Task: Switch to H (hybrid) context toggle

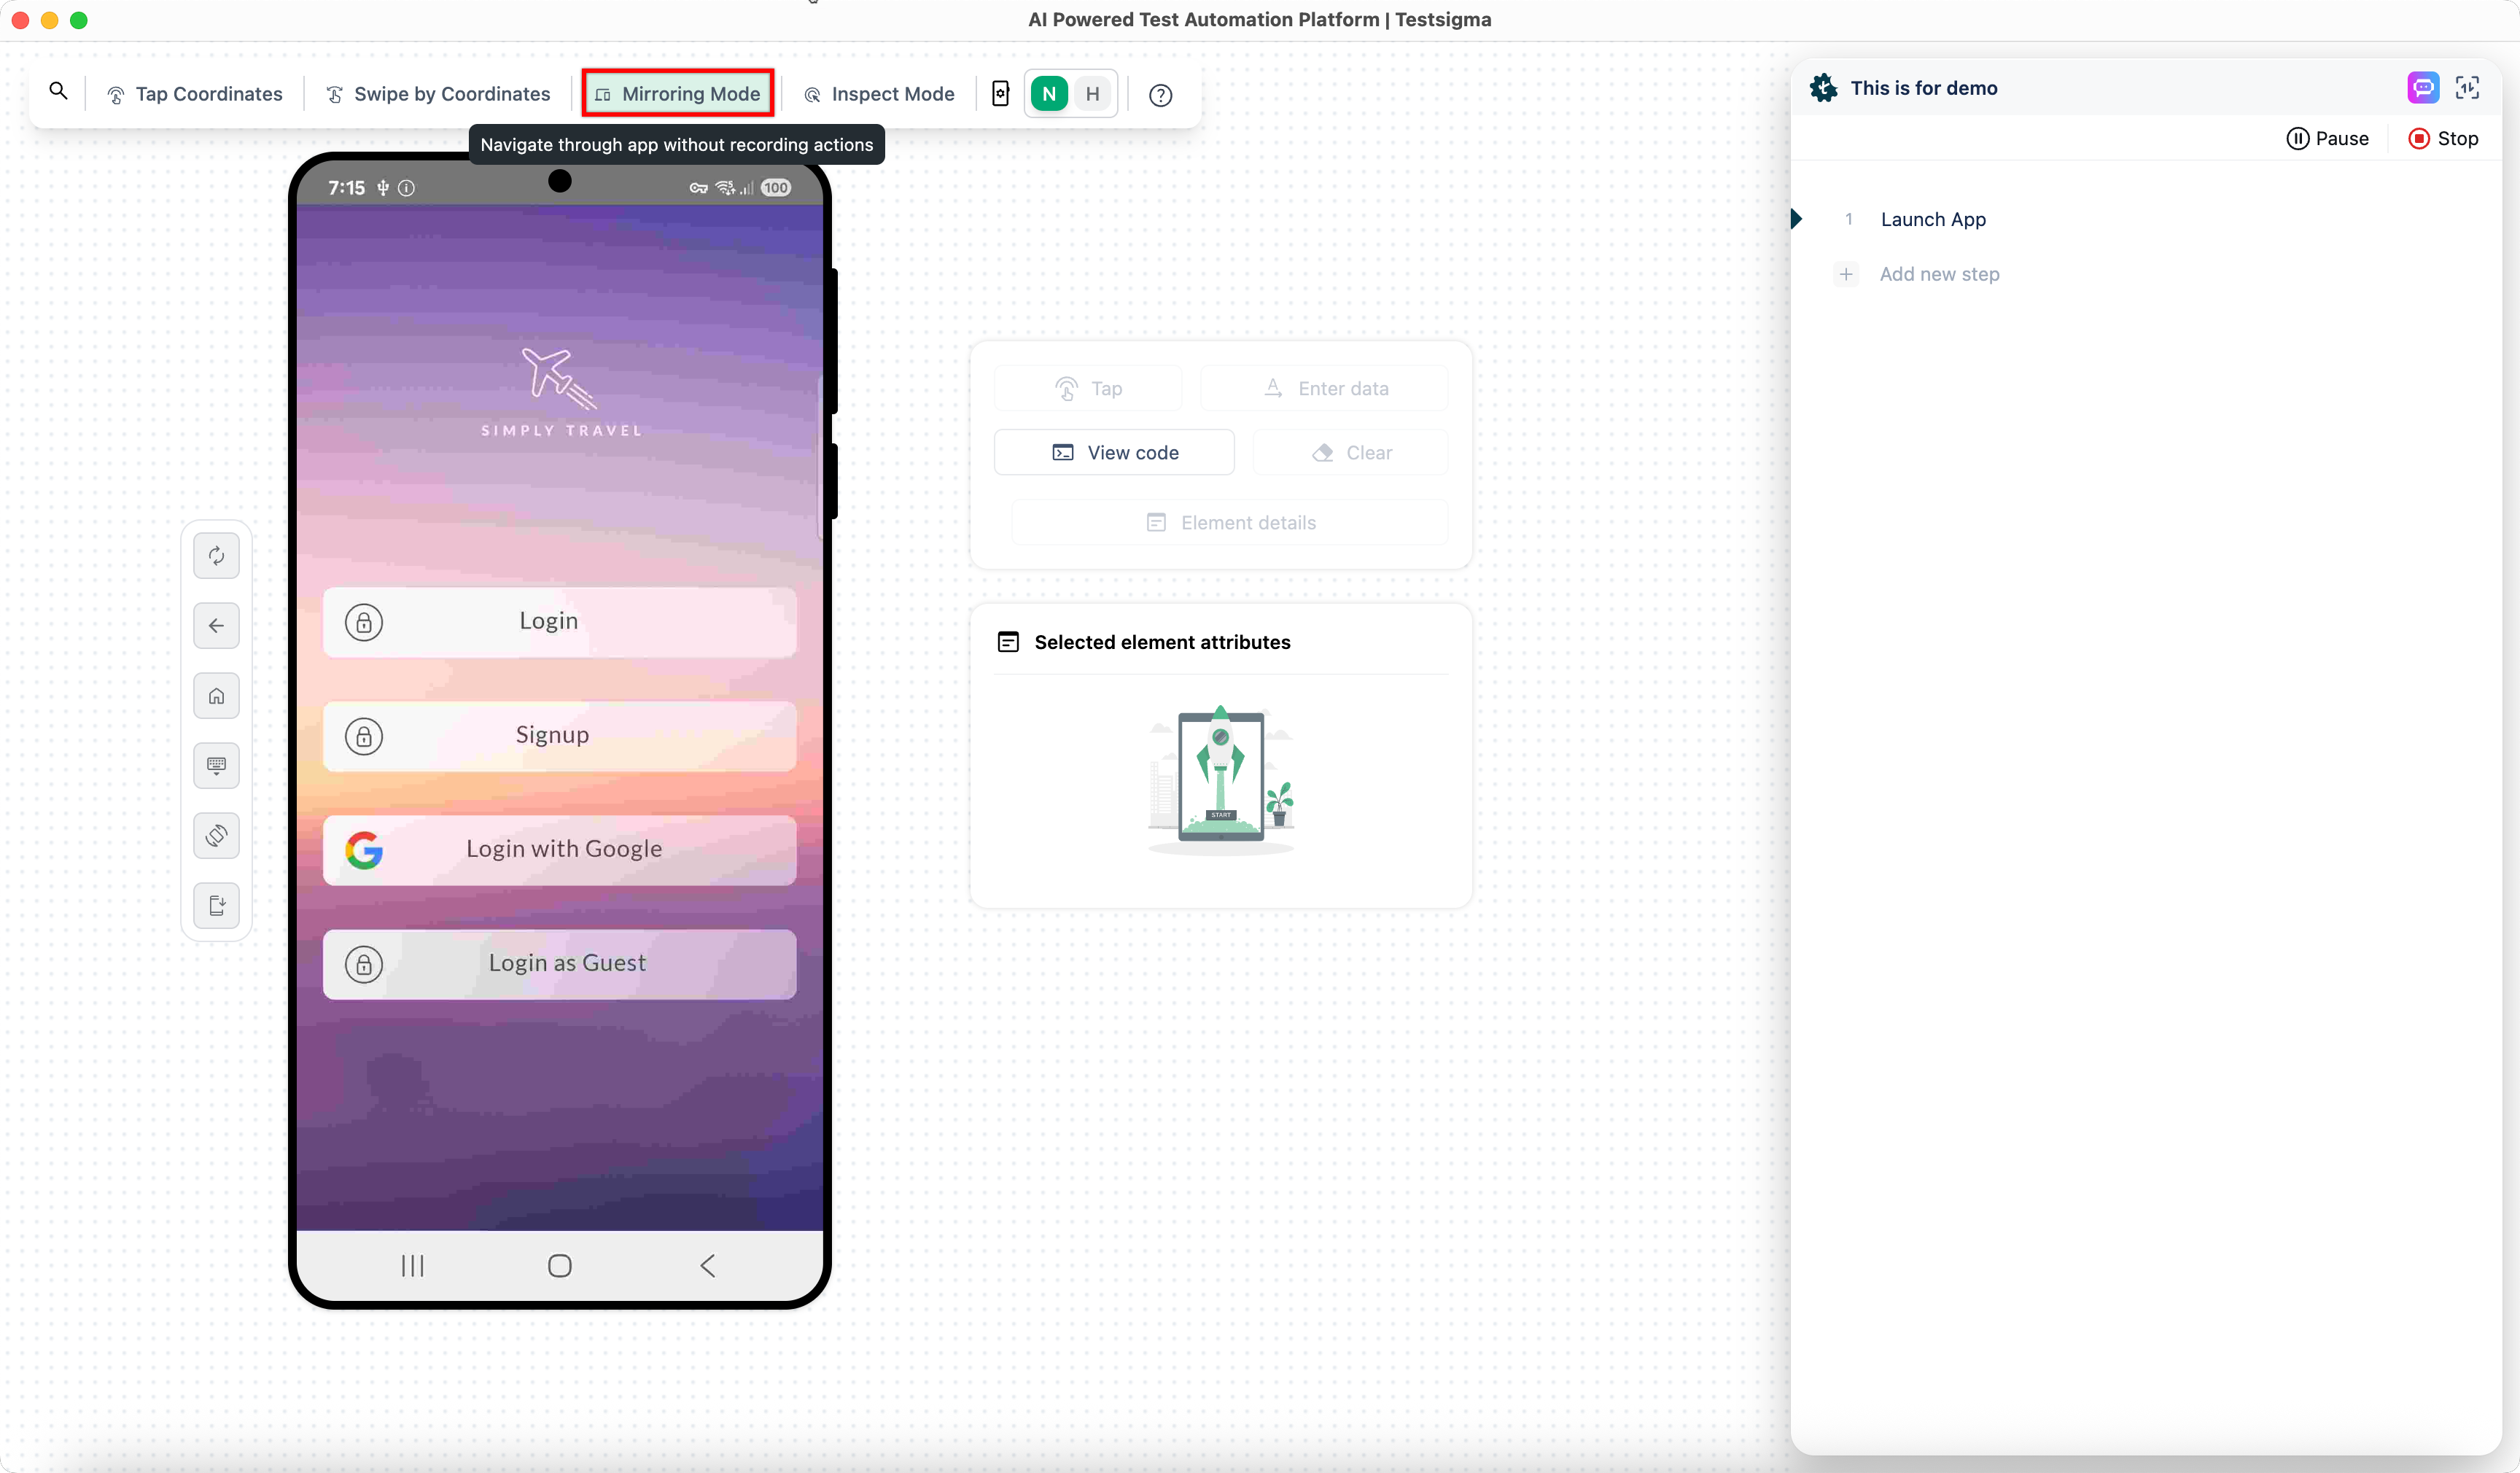Action: 1093,94
